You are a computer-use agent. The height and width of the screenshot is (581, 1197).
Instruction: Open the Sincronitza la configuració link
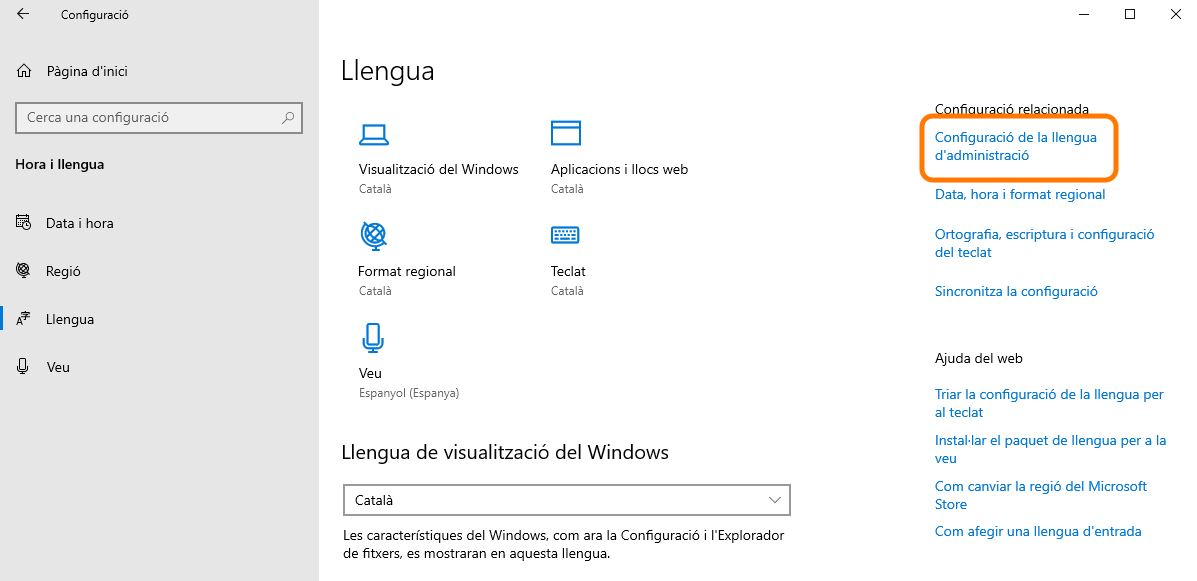coord(1016,291)
